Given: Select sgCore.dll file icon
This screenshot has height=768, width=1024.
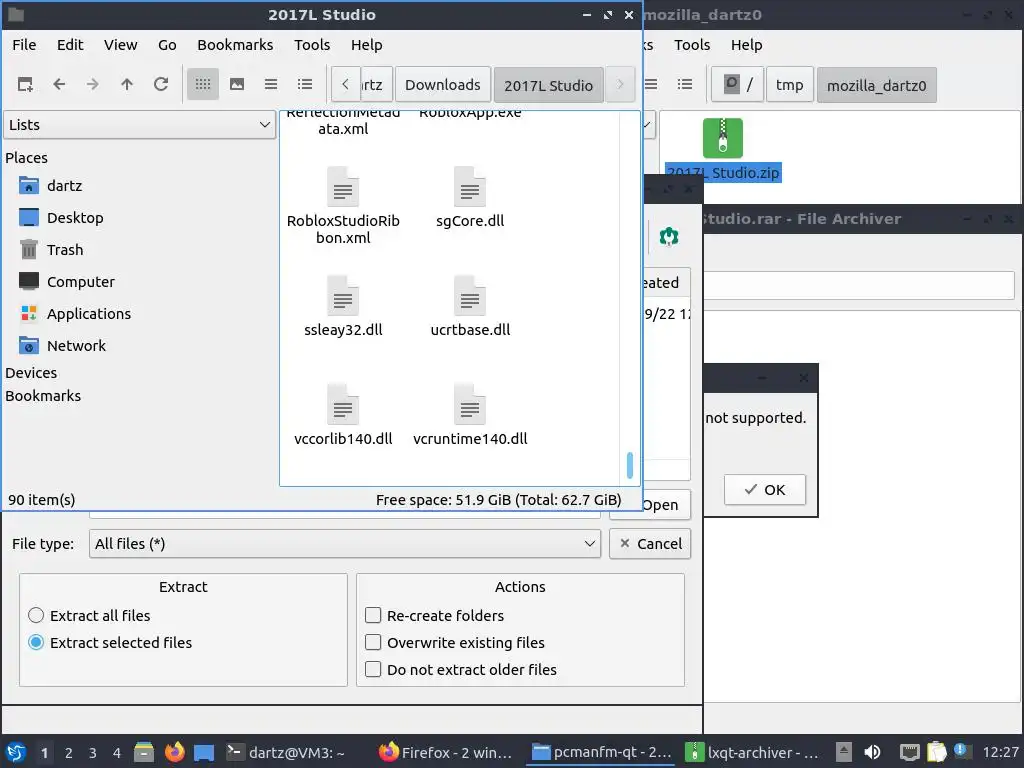Looking at the screenshot, I should tap(470, 187).
